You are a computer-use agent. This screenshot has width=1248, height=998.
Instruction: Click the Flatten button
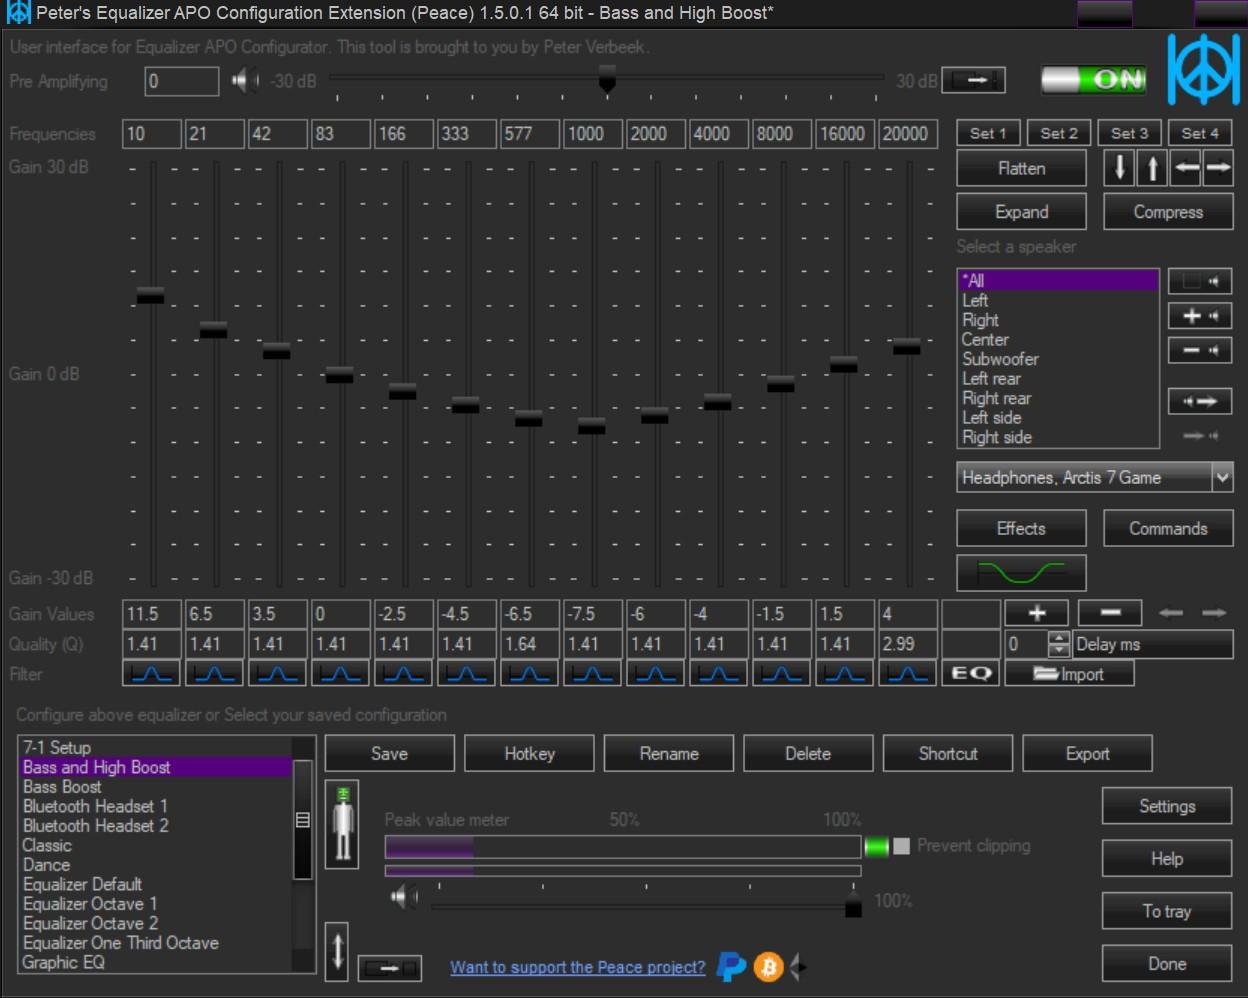click(1020, 168)
